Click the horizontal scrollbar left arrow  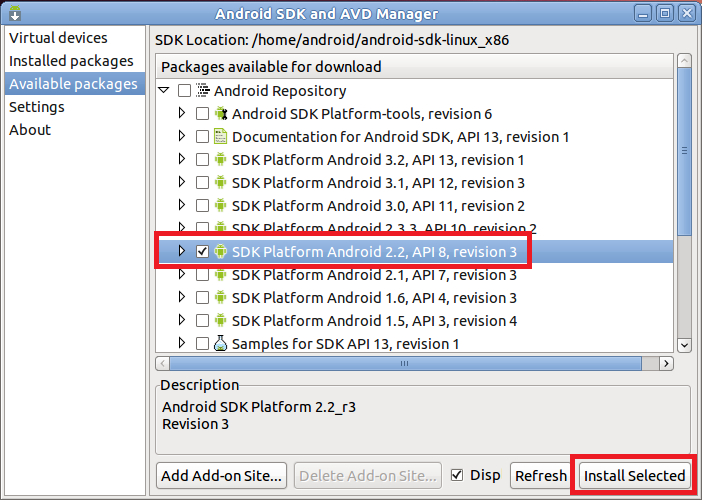(163, 363)
